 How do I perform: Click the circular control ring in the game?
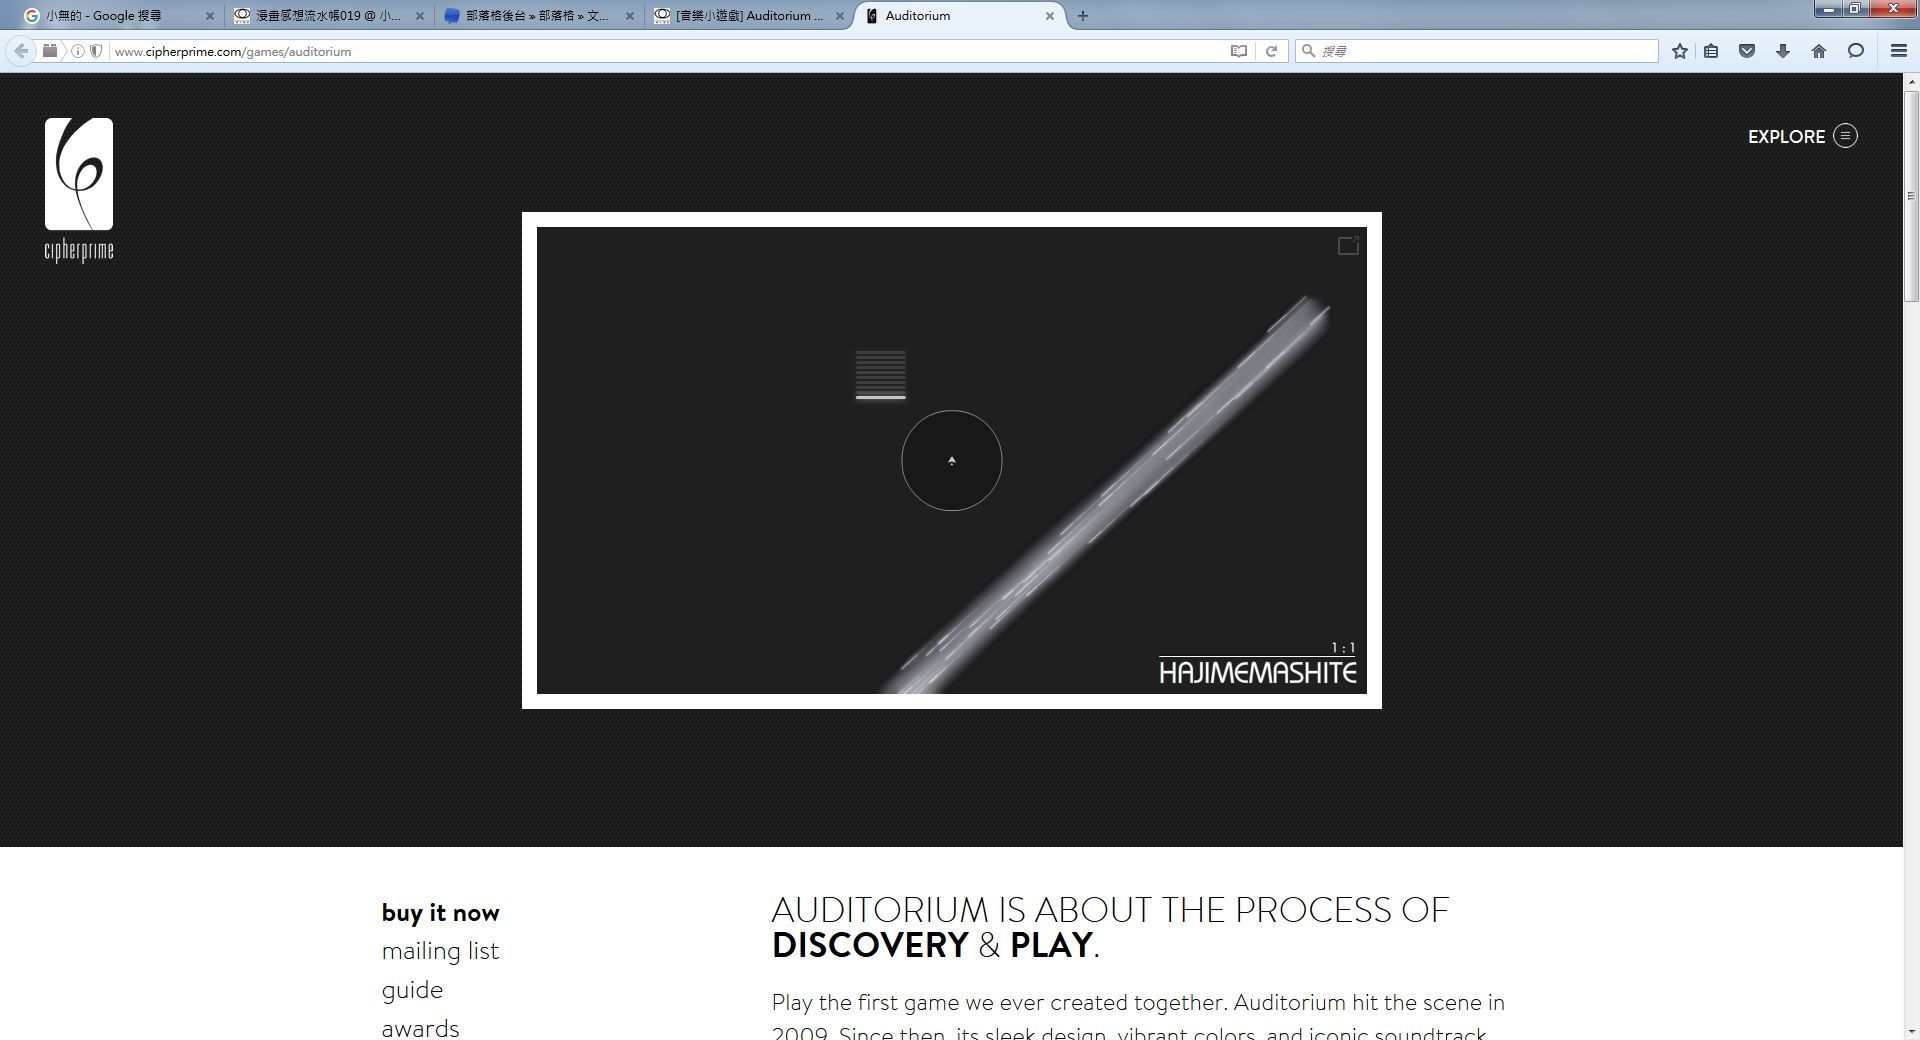coord(952,461)
